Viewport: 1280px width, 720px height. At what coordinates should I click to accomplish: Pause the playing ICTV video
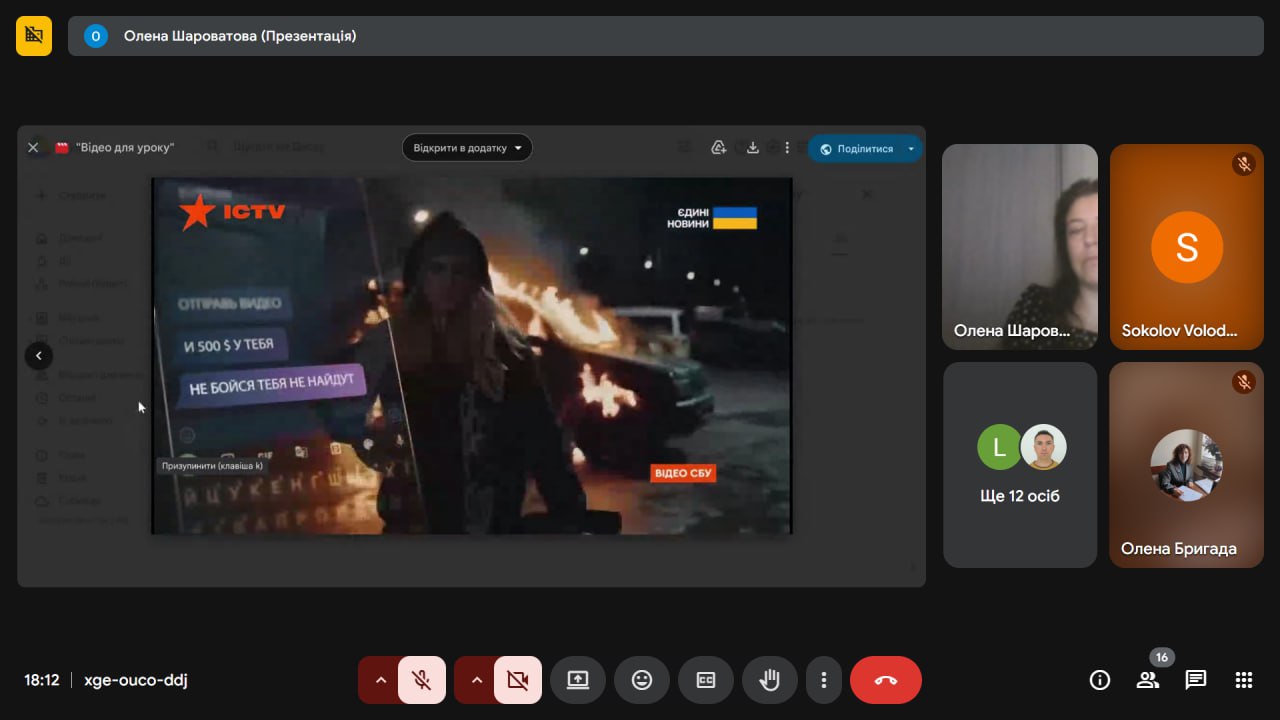point(471,356)
